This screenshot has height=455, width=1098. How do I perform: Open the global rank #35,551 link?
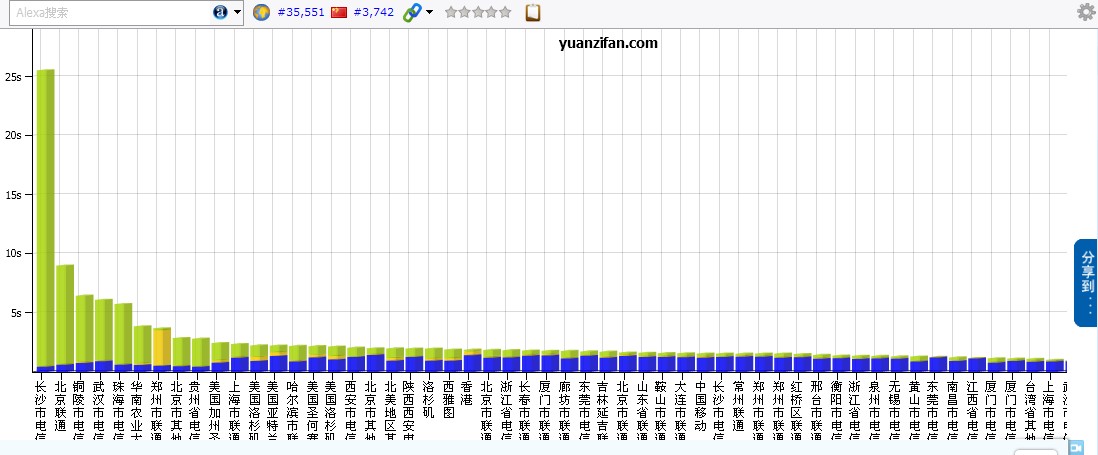click(300, 12)
